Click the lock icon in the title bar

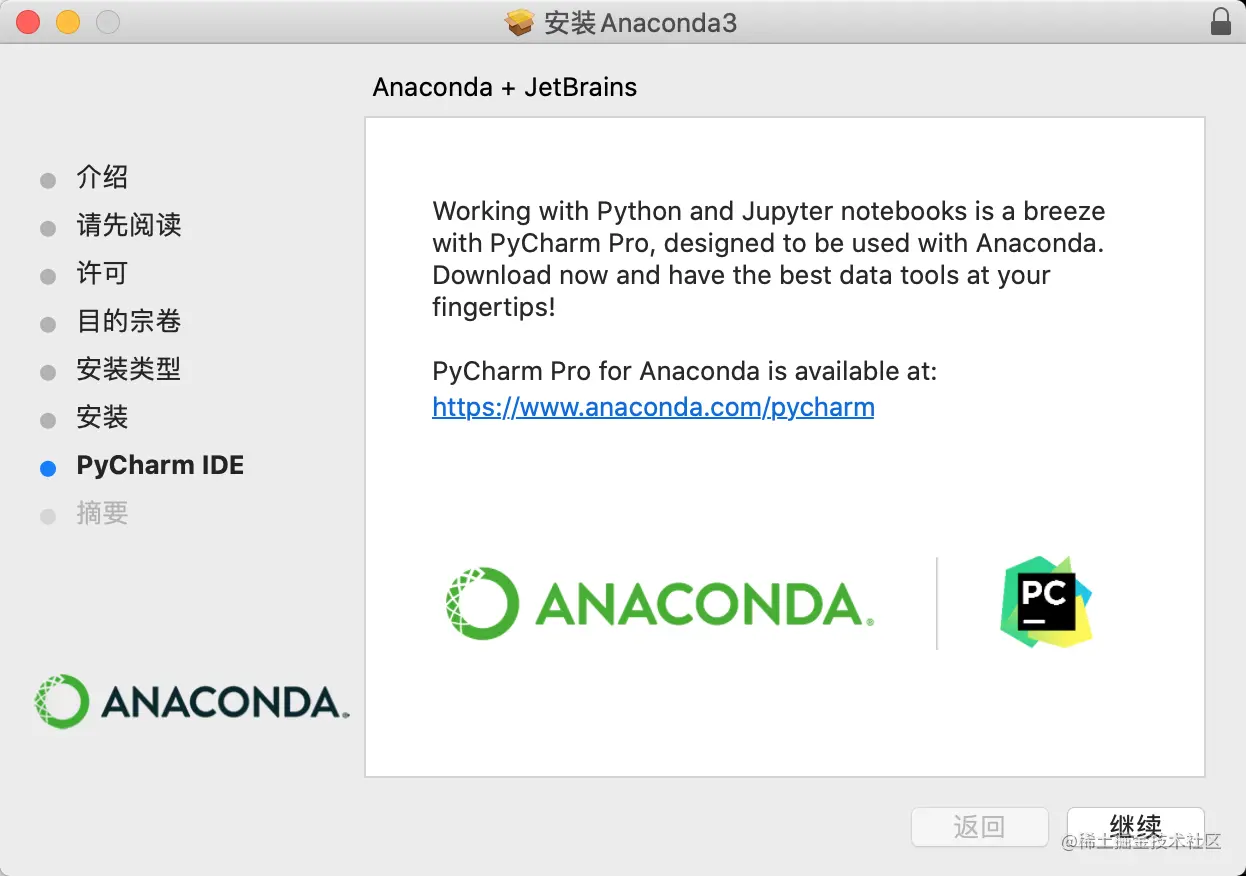pyautogui.click(x=1221, y=22)
